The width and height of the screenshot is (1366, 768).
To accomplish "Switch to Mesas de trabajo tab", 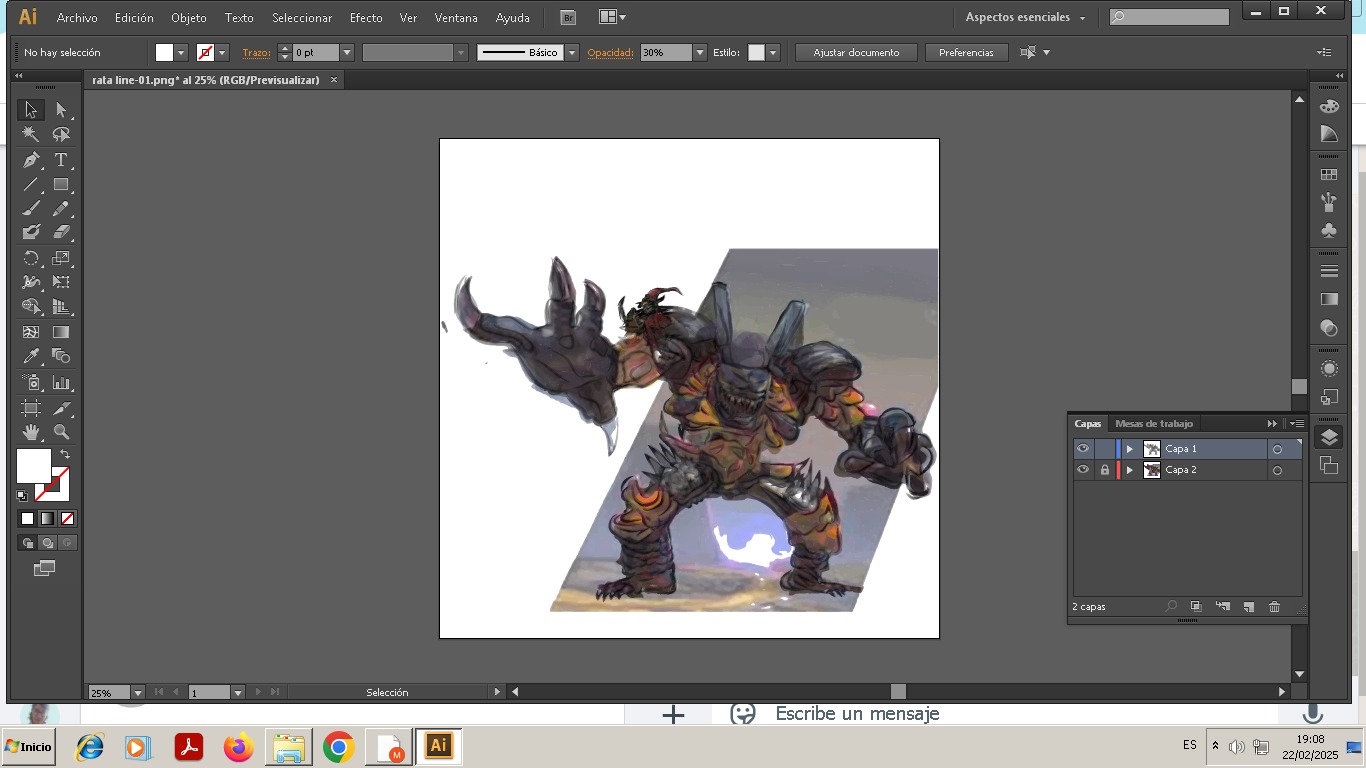I will 1154,424.
